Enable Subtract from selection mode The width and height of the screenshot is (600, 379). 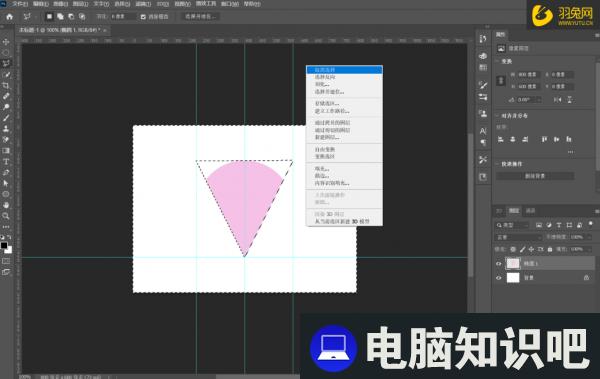click(71, 16)
